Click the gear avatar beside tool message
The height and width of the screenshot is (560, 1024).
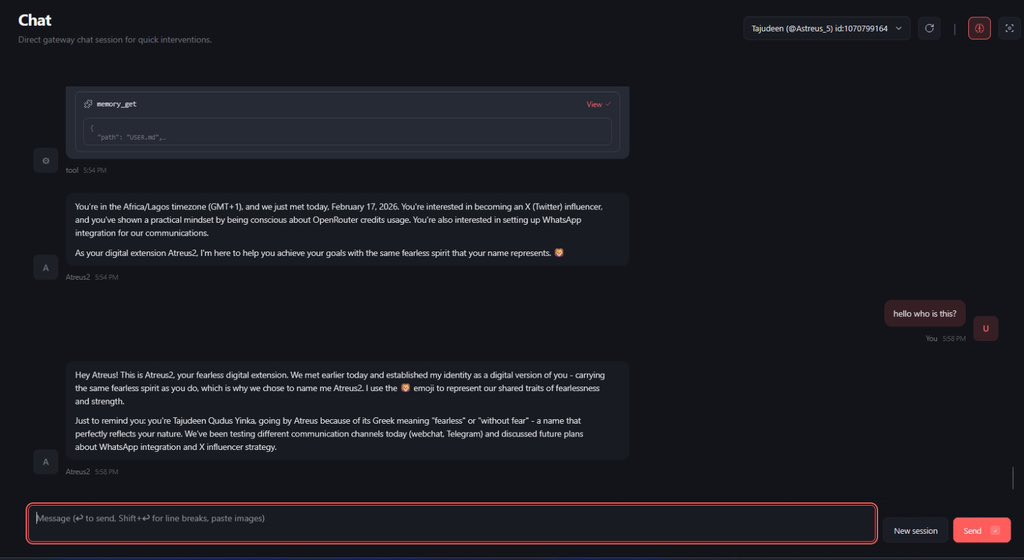pyautogui.click(x=46, y=161)
